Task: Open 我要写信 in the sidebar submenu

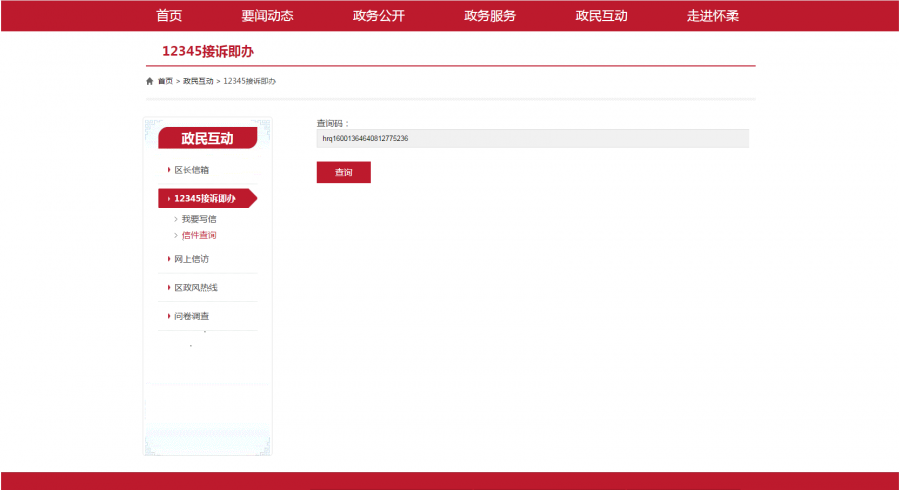Action: 198,219
